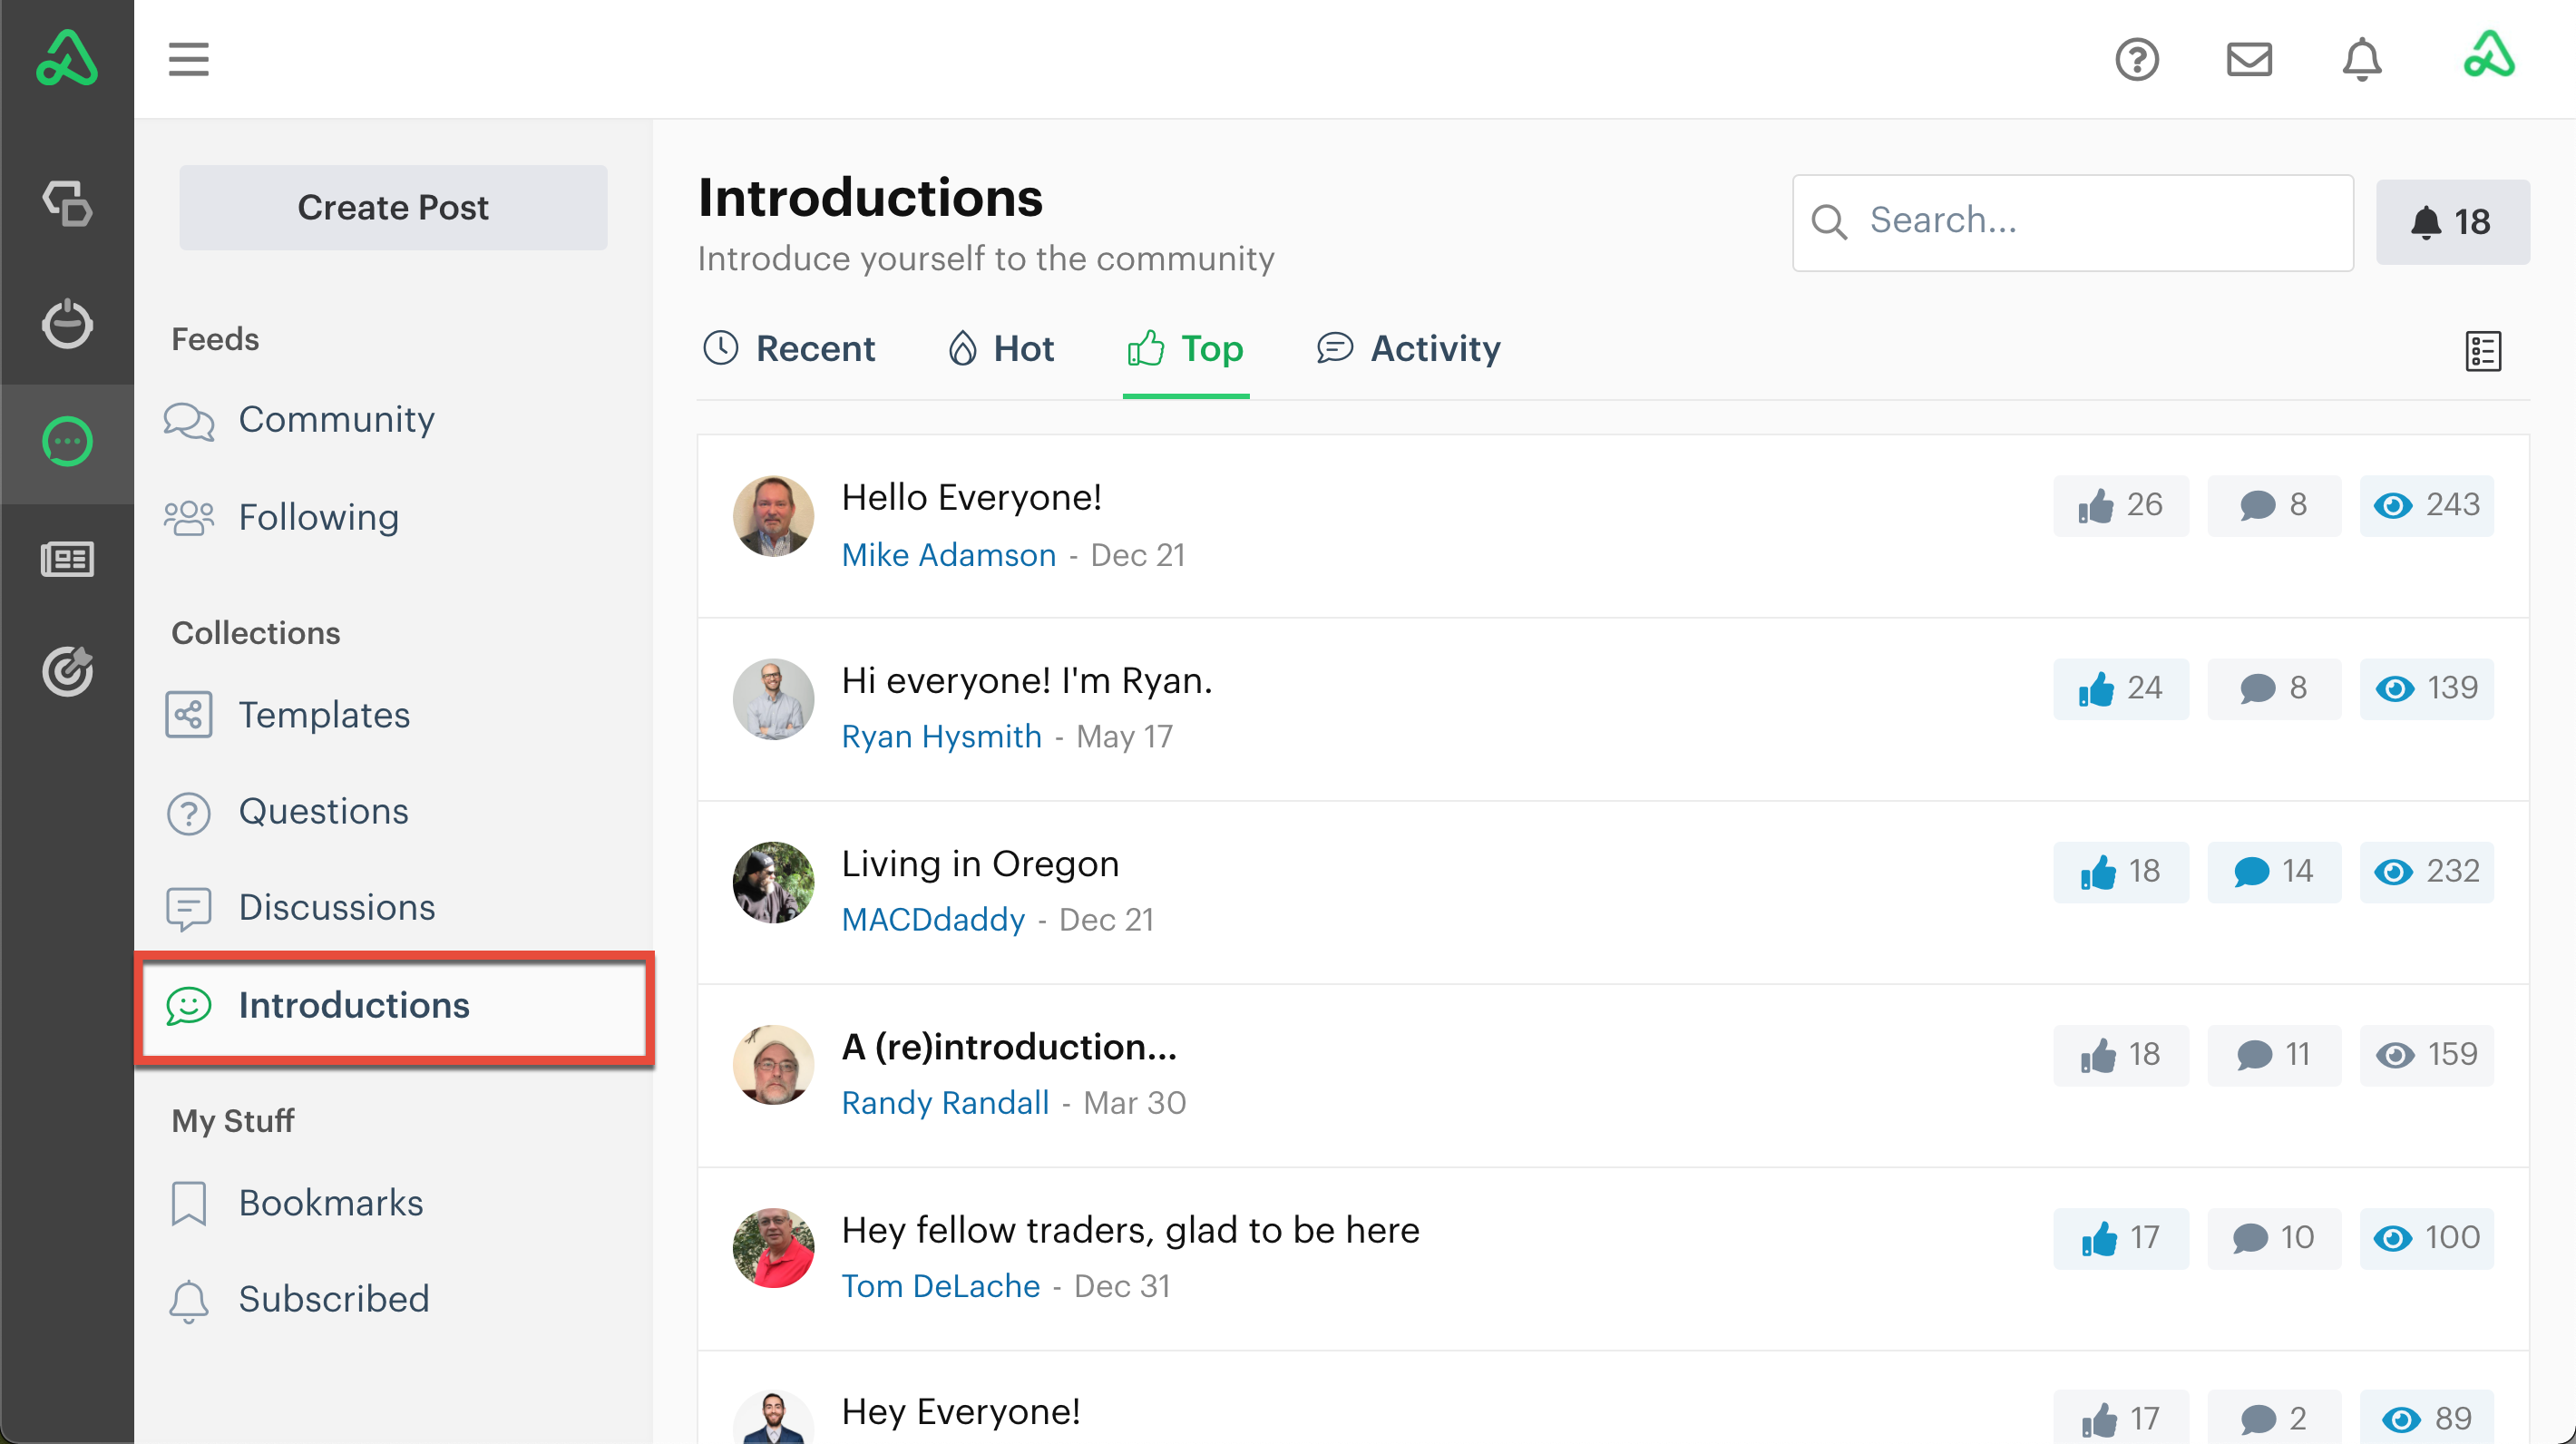Open the mail messages icon

point(2249,59)
